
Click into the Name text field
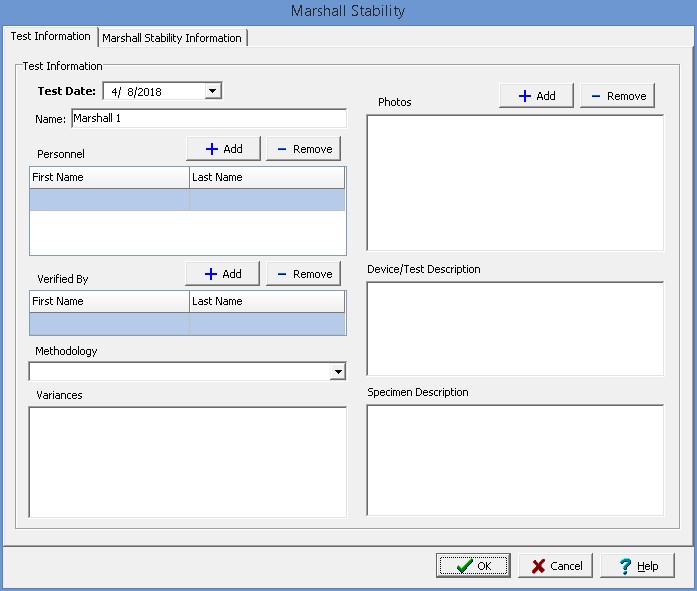[208, 119]
